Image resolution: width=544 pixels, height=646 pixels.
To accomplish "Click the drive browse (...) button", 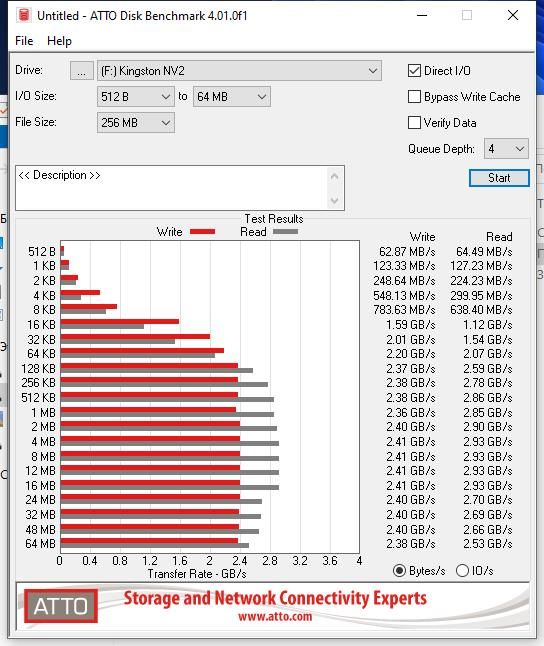I will tap(82, 71).
